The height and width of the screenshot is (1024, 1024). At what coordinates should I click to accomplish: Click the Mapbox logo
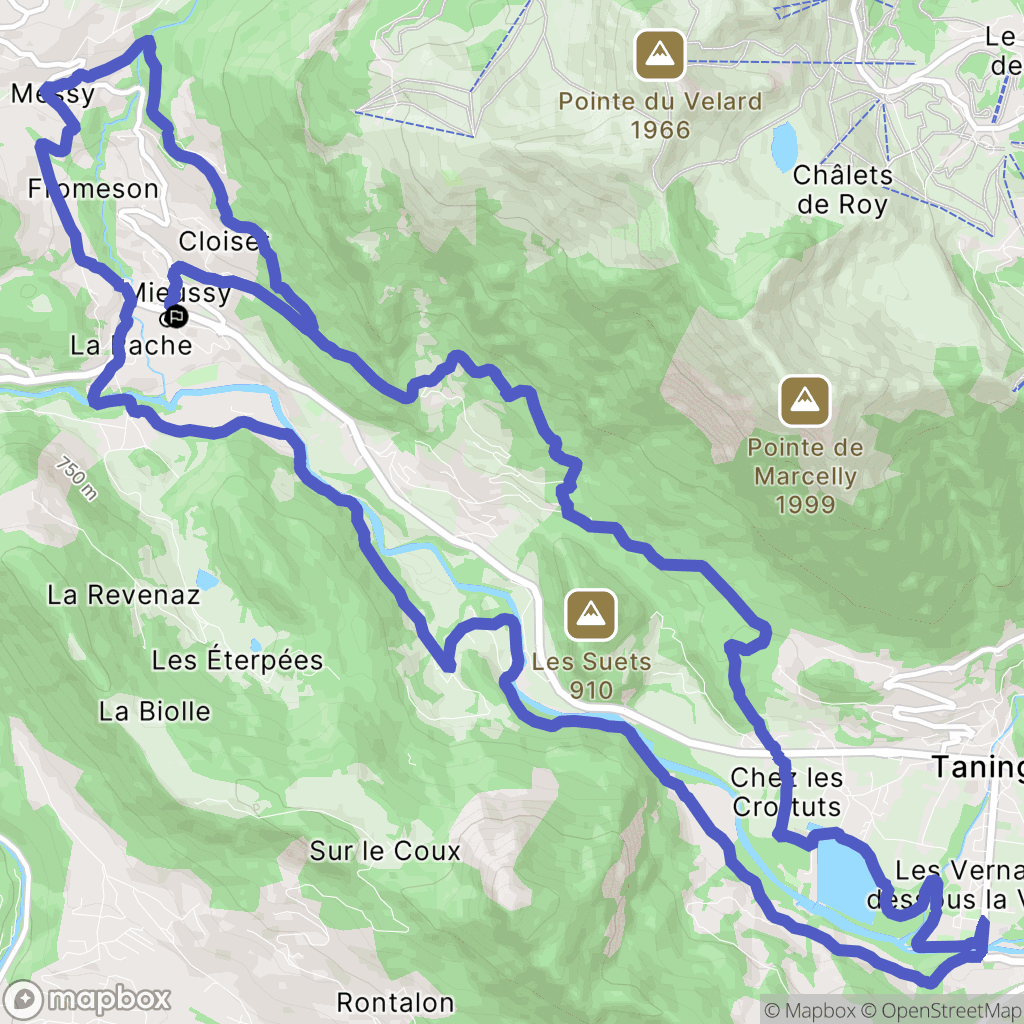pyautogui.click(x=87, y=999)
